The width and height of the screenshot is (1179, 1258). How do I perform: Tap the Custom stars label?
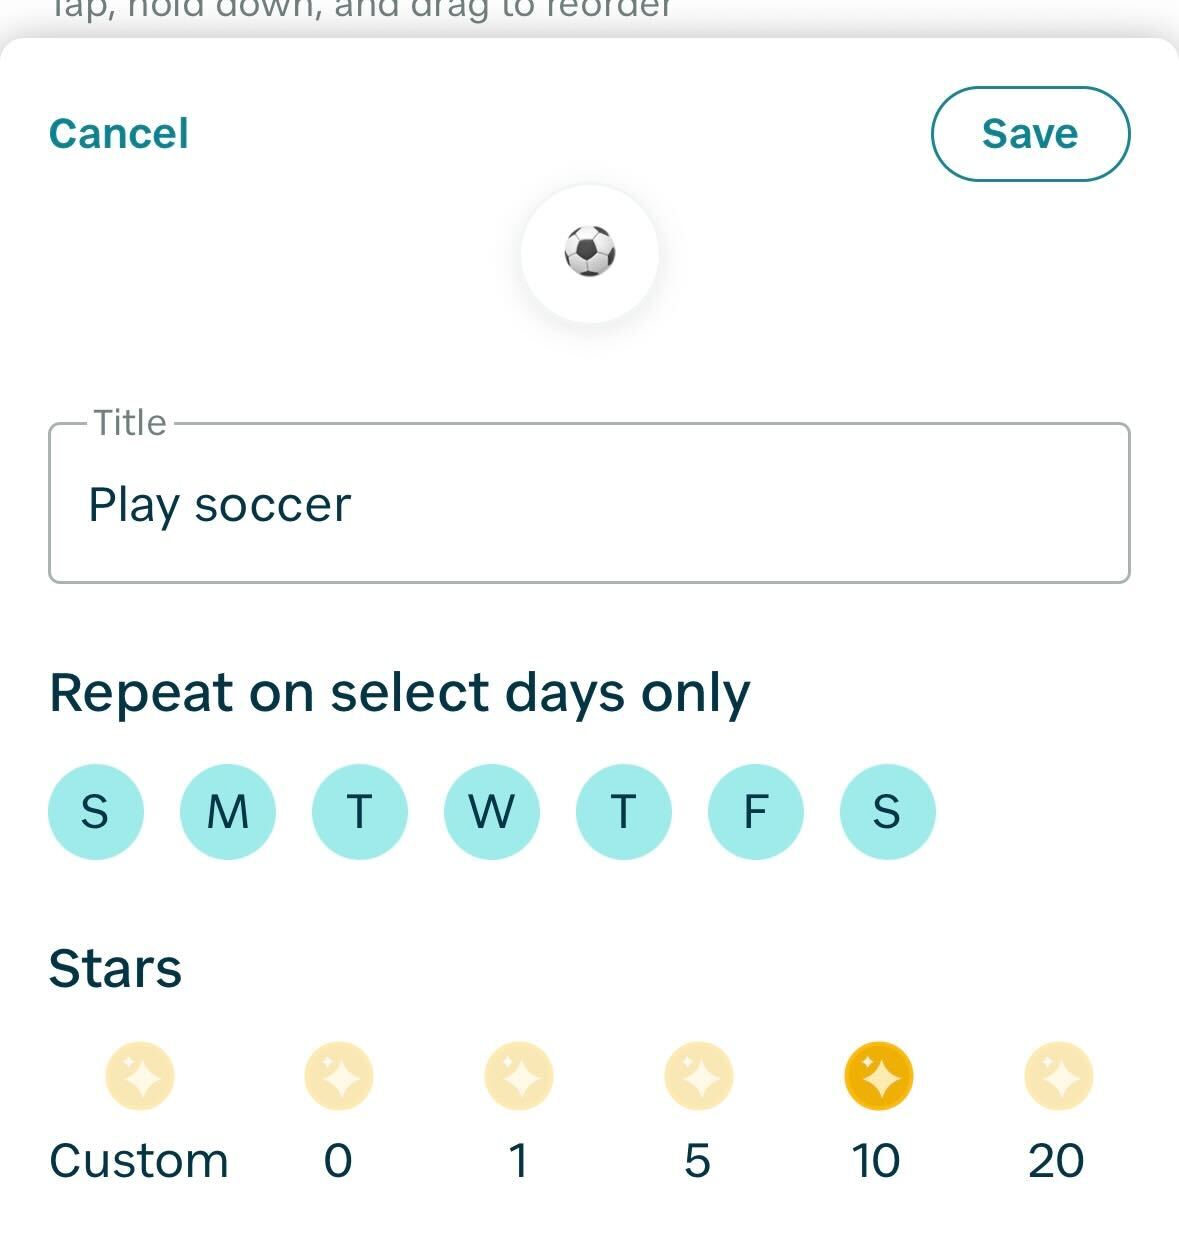(139, 1161)
